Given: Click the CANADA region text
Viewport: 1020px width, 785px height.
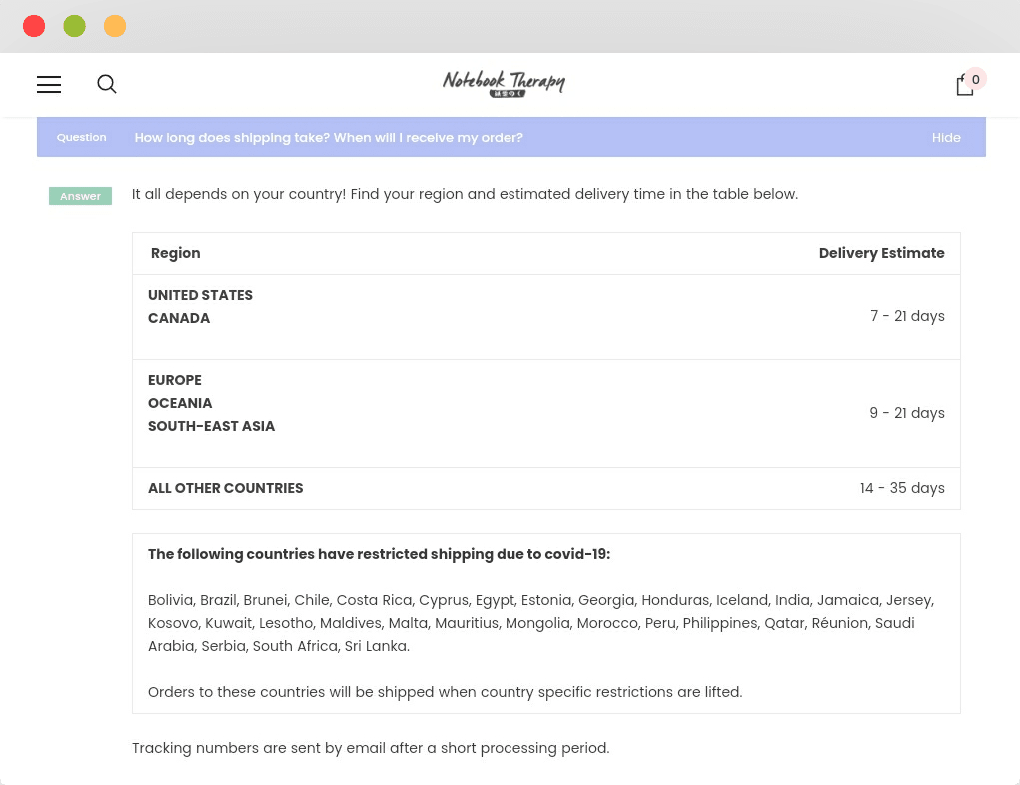Looking at the screenshot, I should pyautogui.click(x=179, y=318).
